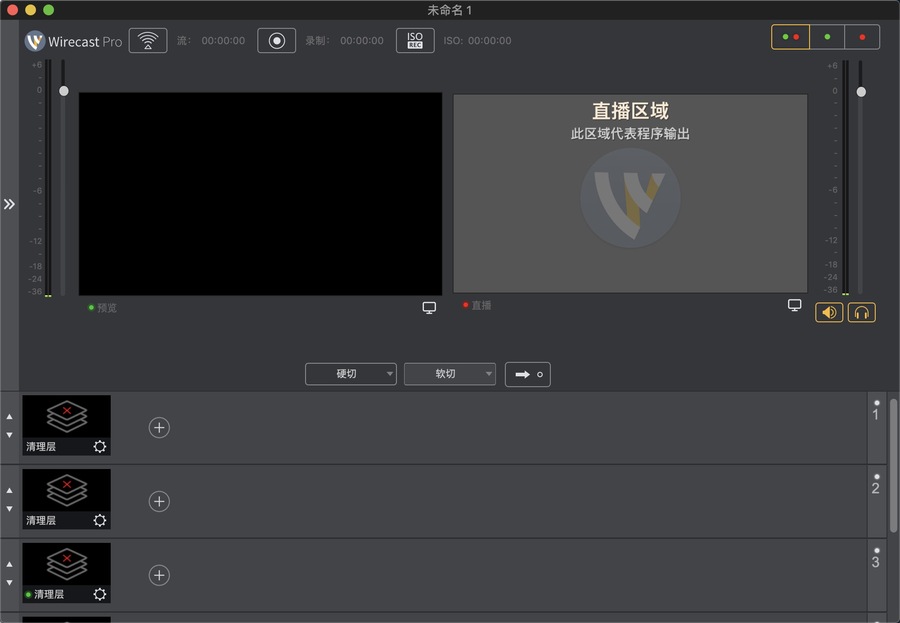Click the Go arrow transition button
Image resolution: width=900 pixels, height=623 pixels.
[527, 374]
